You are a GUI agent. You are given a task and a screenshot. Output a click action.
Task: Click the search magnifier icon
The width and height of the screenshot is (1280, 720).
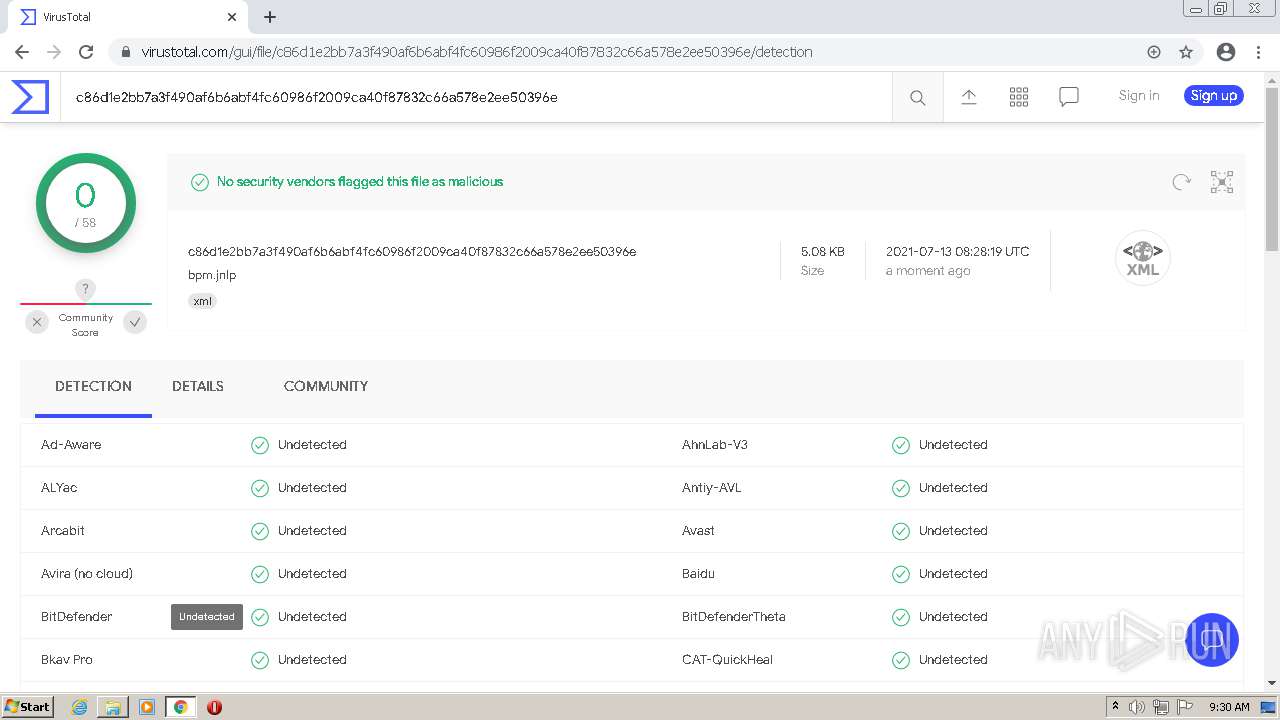(917, 97)
